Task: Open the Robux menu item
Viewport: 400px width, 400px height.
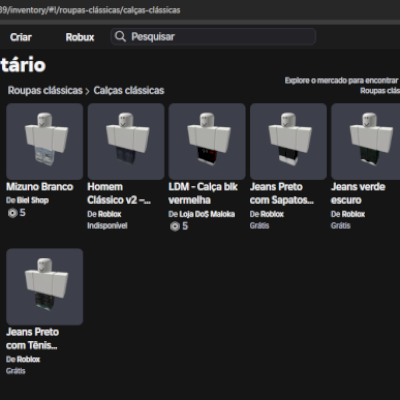Action: (80, 37)
